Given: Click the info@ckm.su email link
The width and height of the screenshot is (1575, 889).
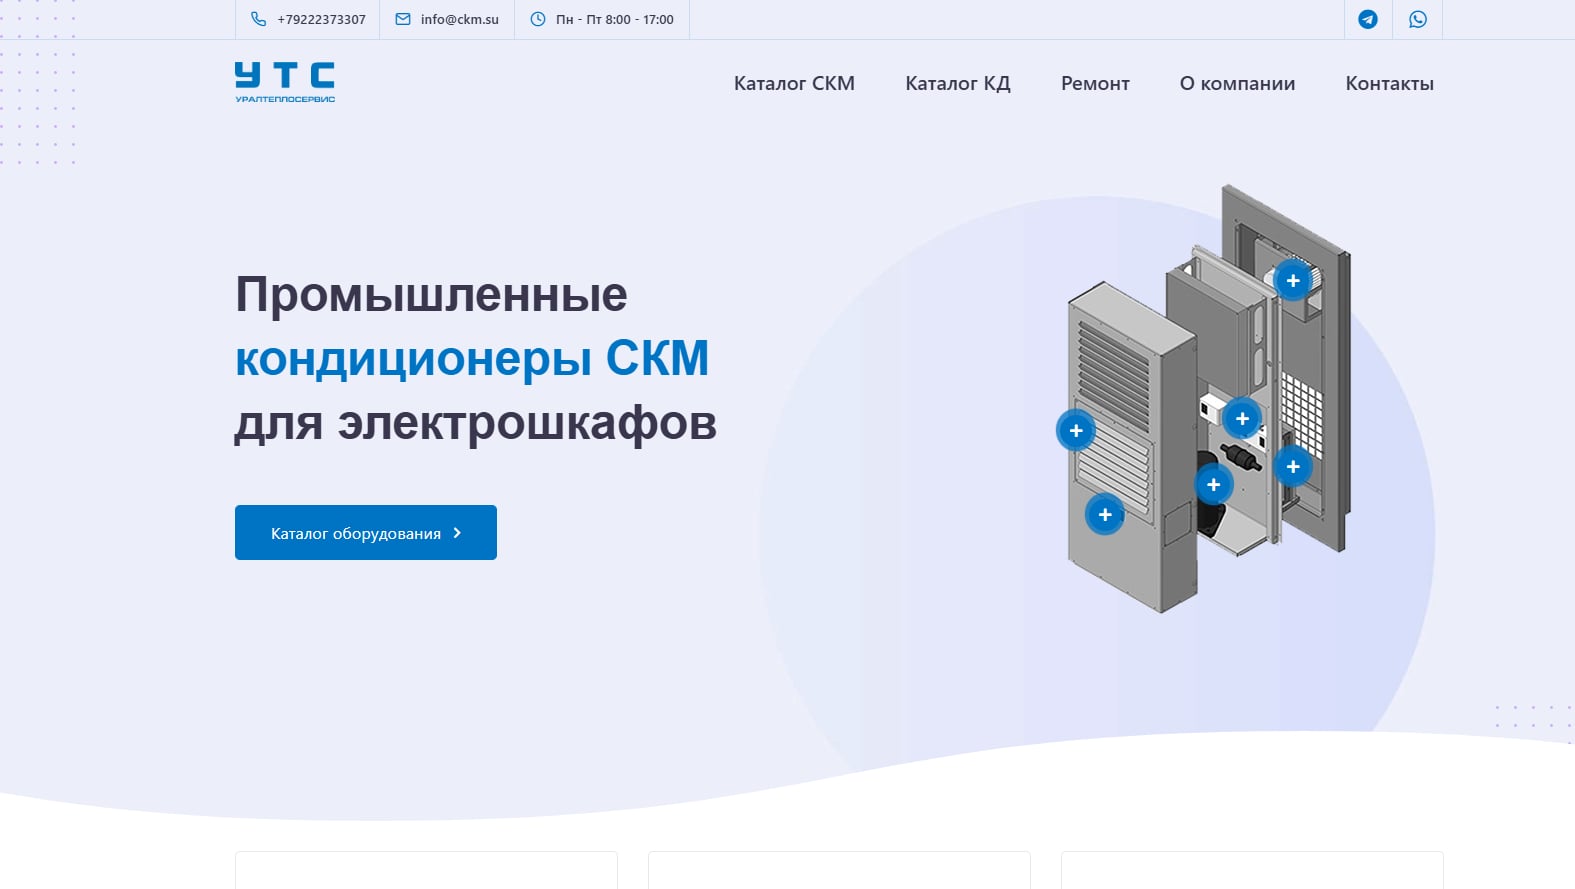Looking at the screenshot, I should click(x=460, y=19).
